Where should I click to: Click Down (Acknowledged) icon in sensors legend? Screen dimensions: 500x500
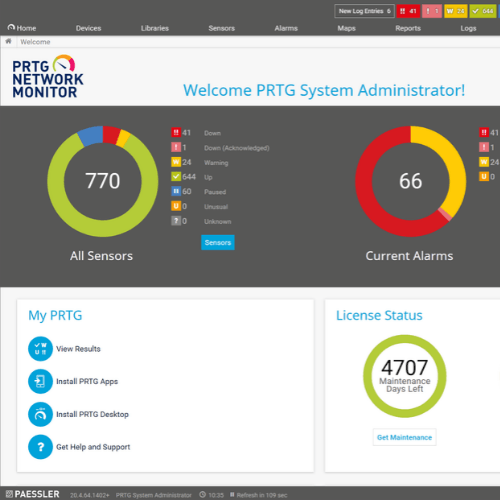tap(176, 147)
